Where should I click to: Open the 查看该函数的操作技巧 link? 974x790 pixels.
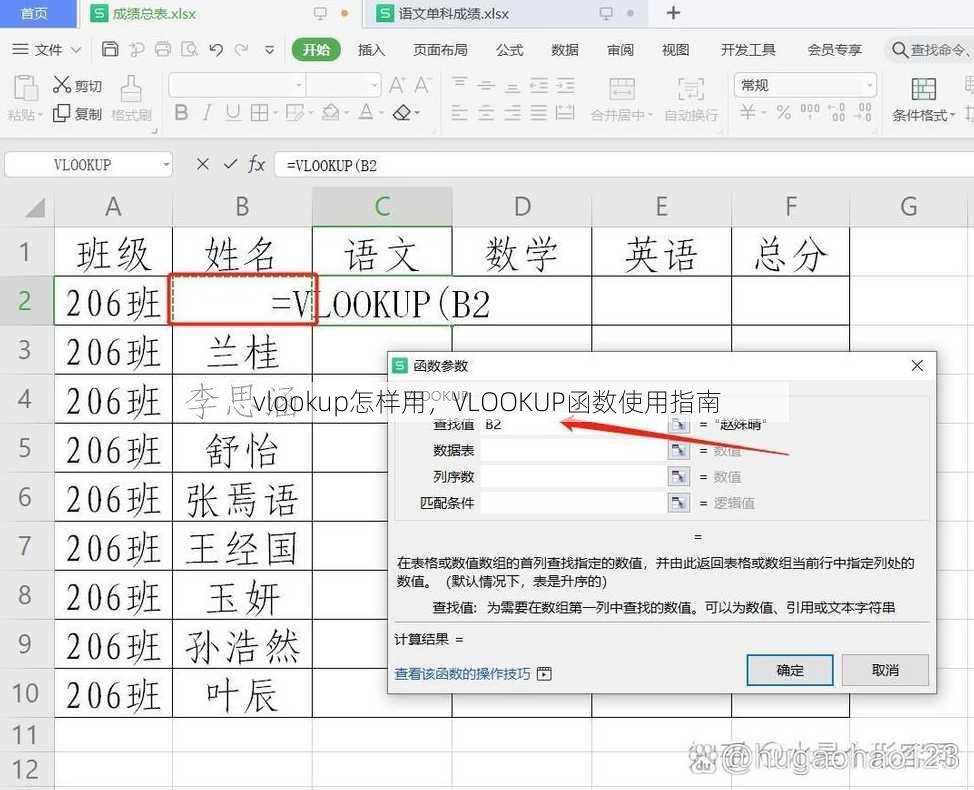click(x=463, y=674)
